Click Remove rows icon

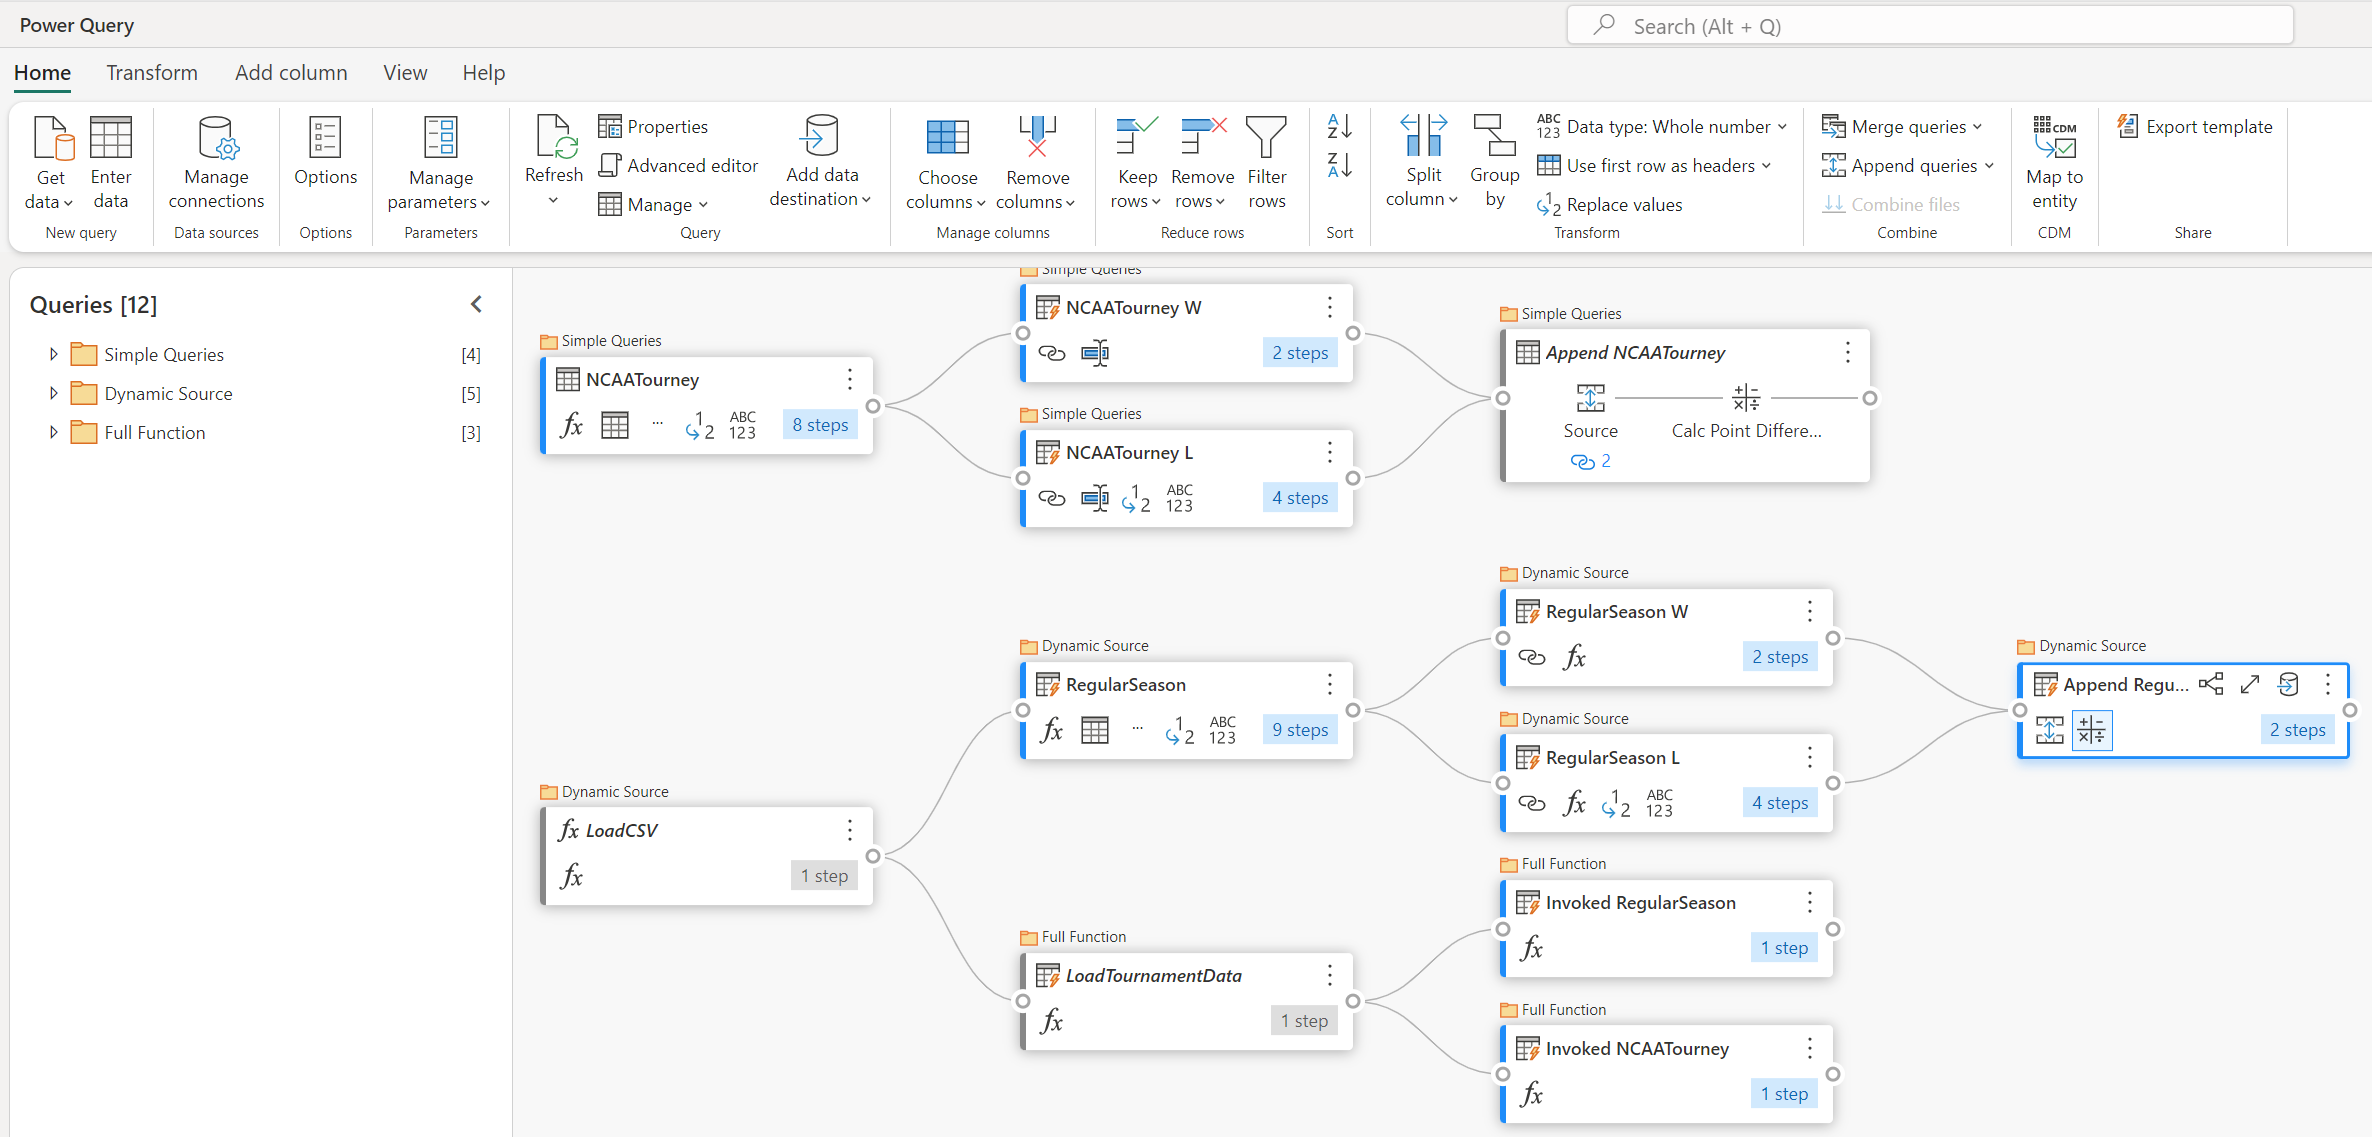point(1203,137)
